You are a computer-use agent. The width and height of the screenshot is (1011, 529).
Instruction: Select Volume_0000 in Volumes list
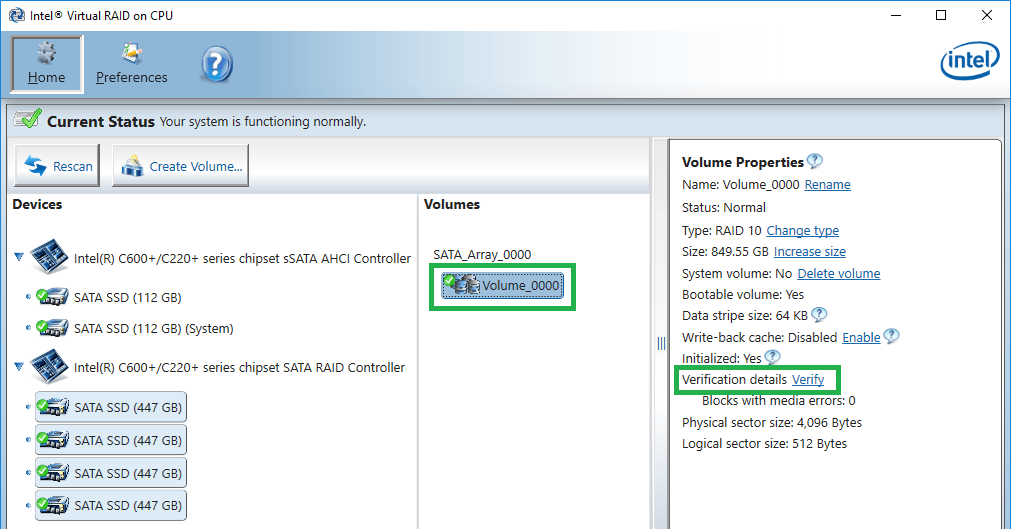[502, 287]
